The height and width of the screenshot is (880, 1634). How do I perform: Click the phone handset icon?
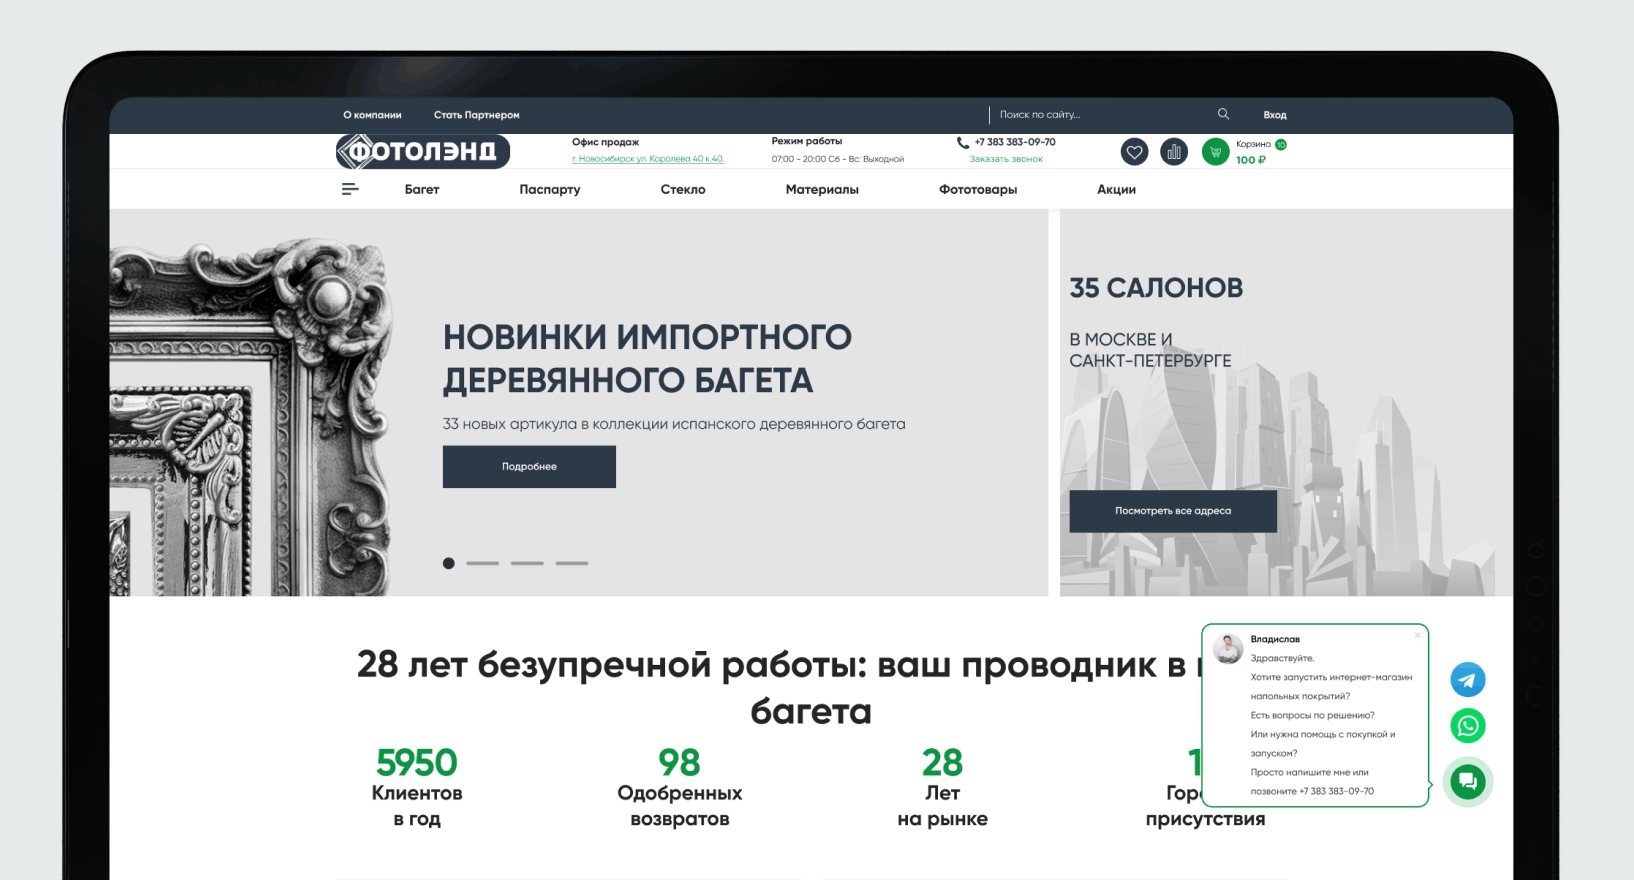(962, 143)
